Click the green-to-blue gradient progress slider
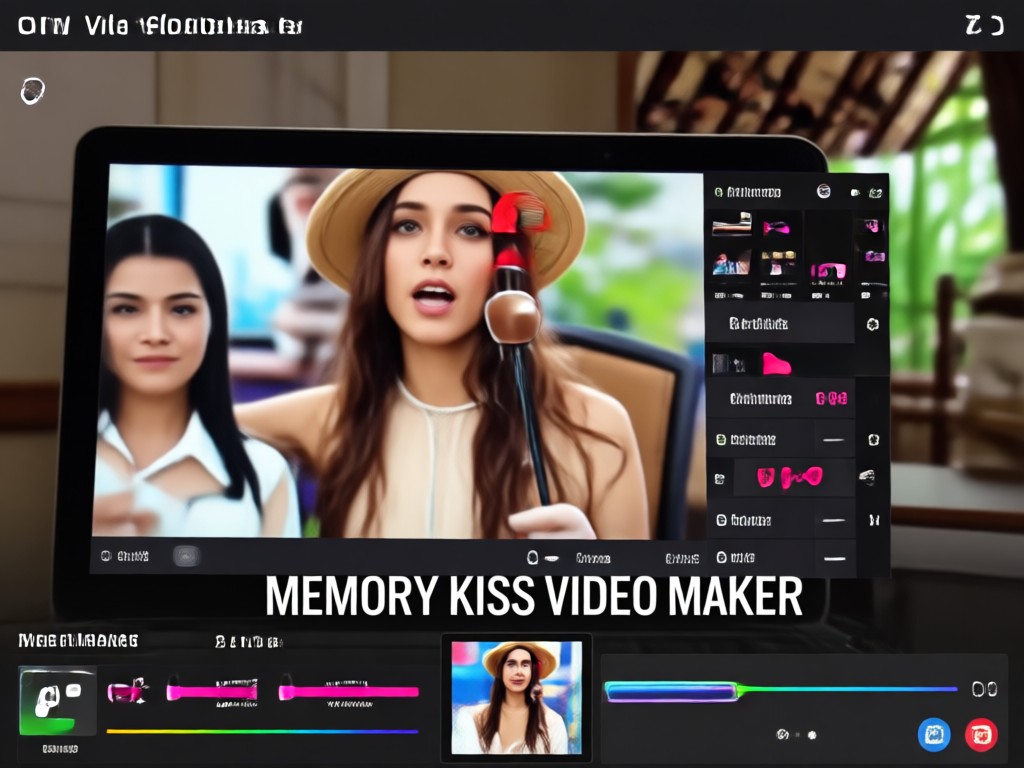 781,690
